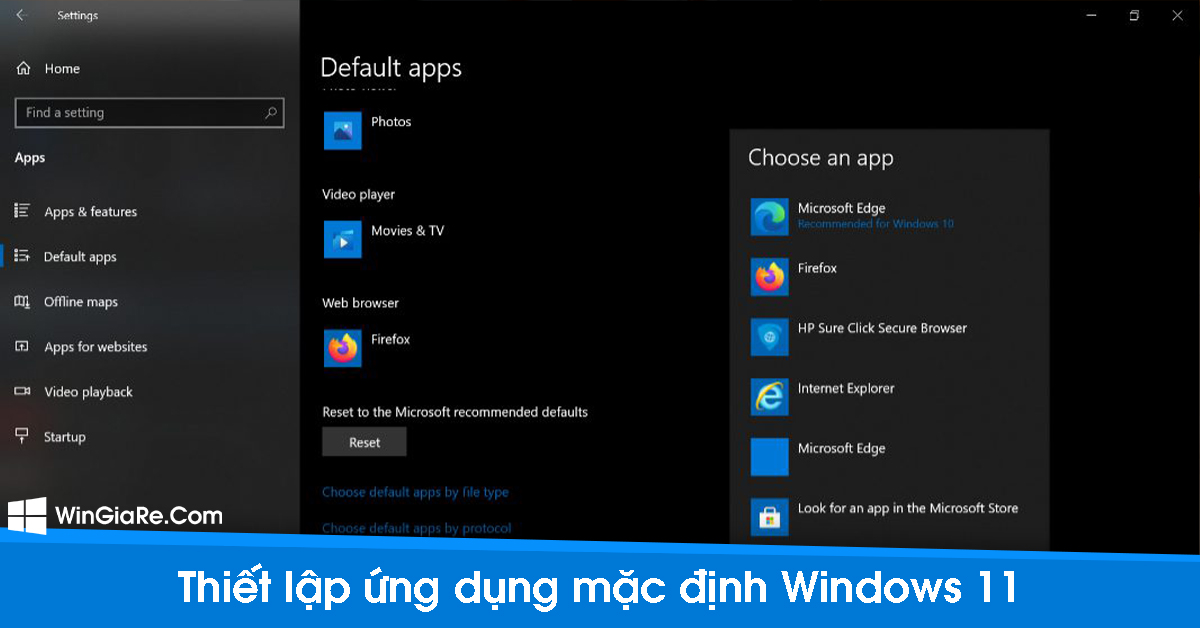Click the Offline maps map icon

[22, 301]
